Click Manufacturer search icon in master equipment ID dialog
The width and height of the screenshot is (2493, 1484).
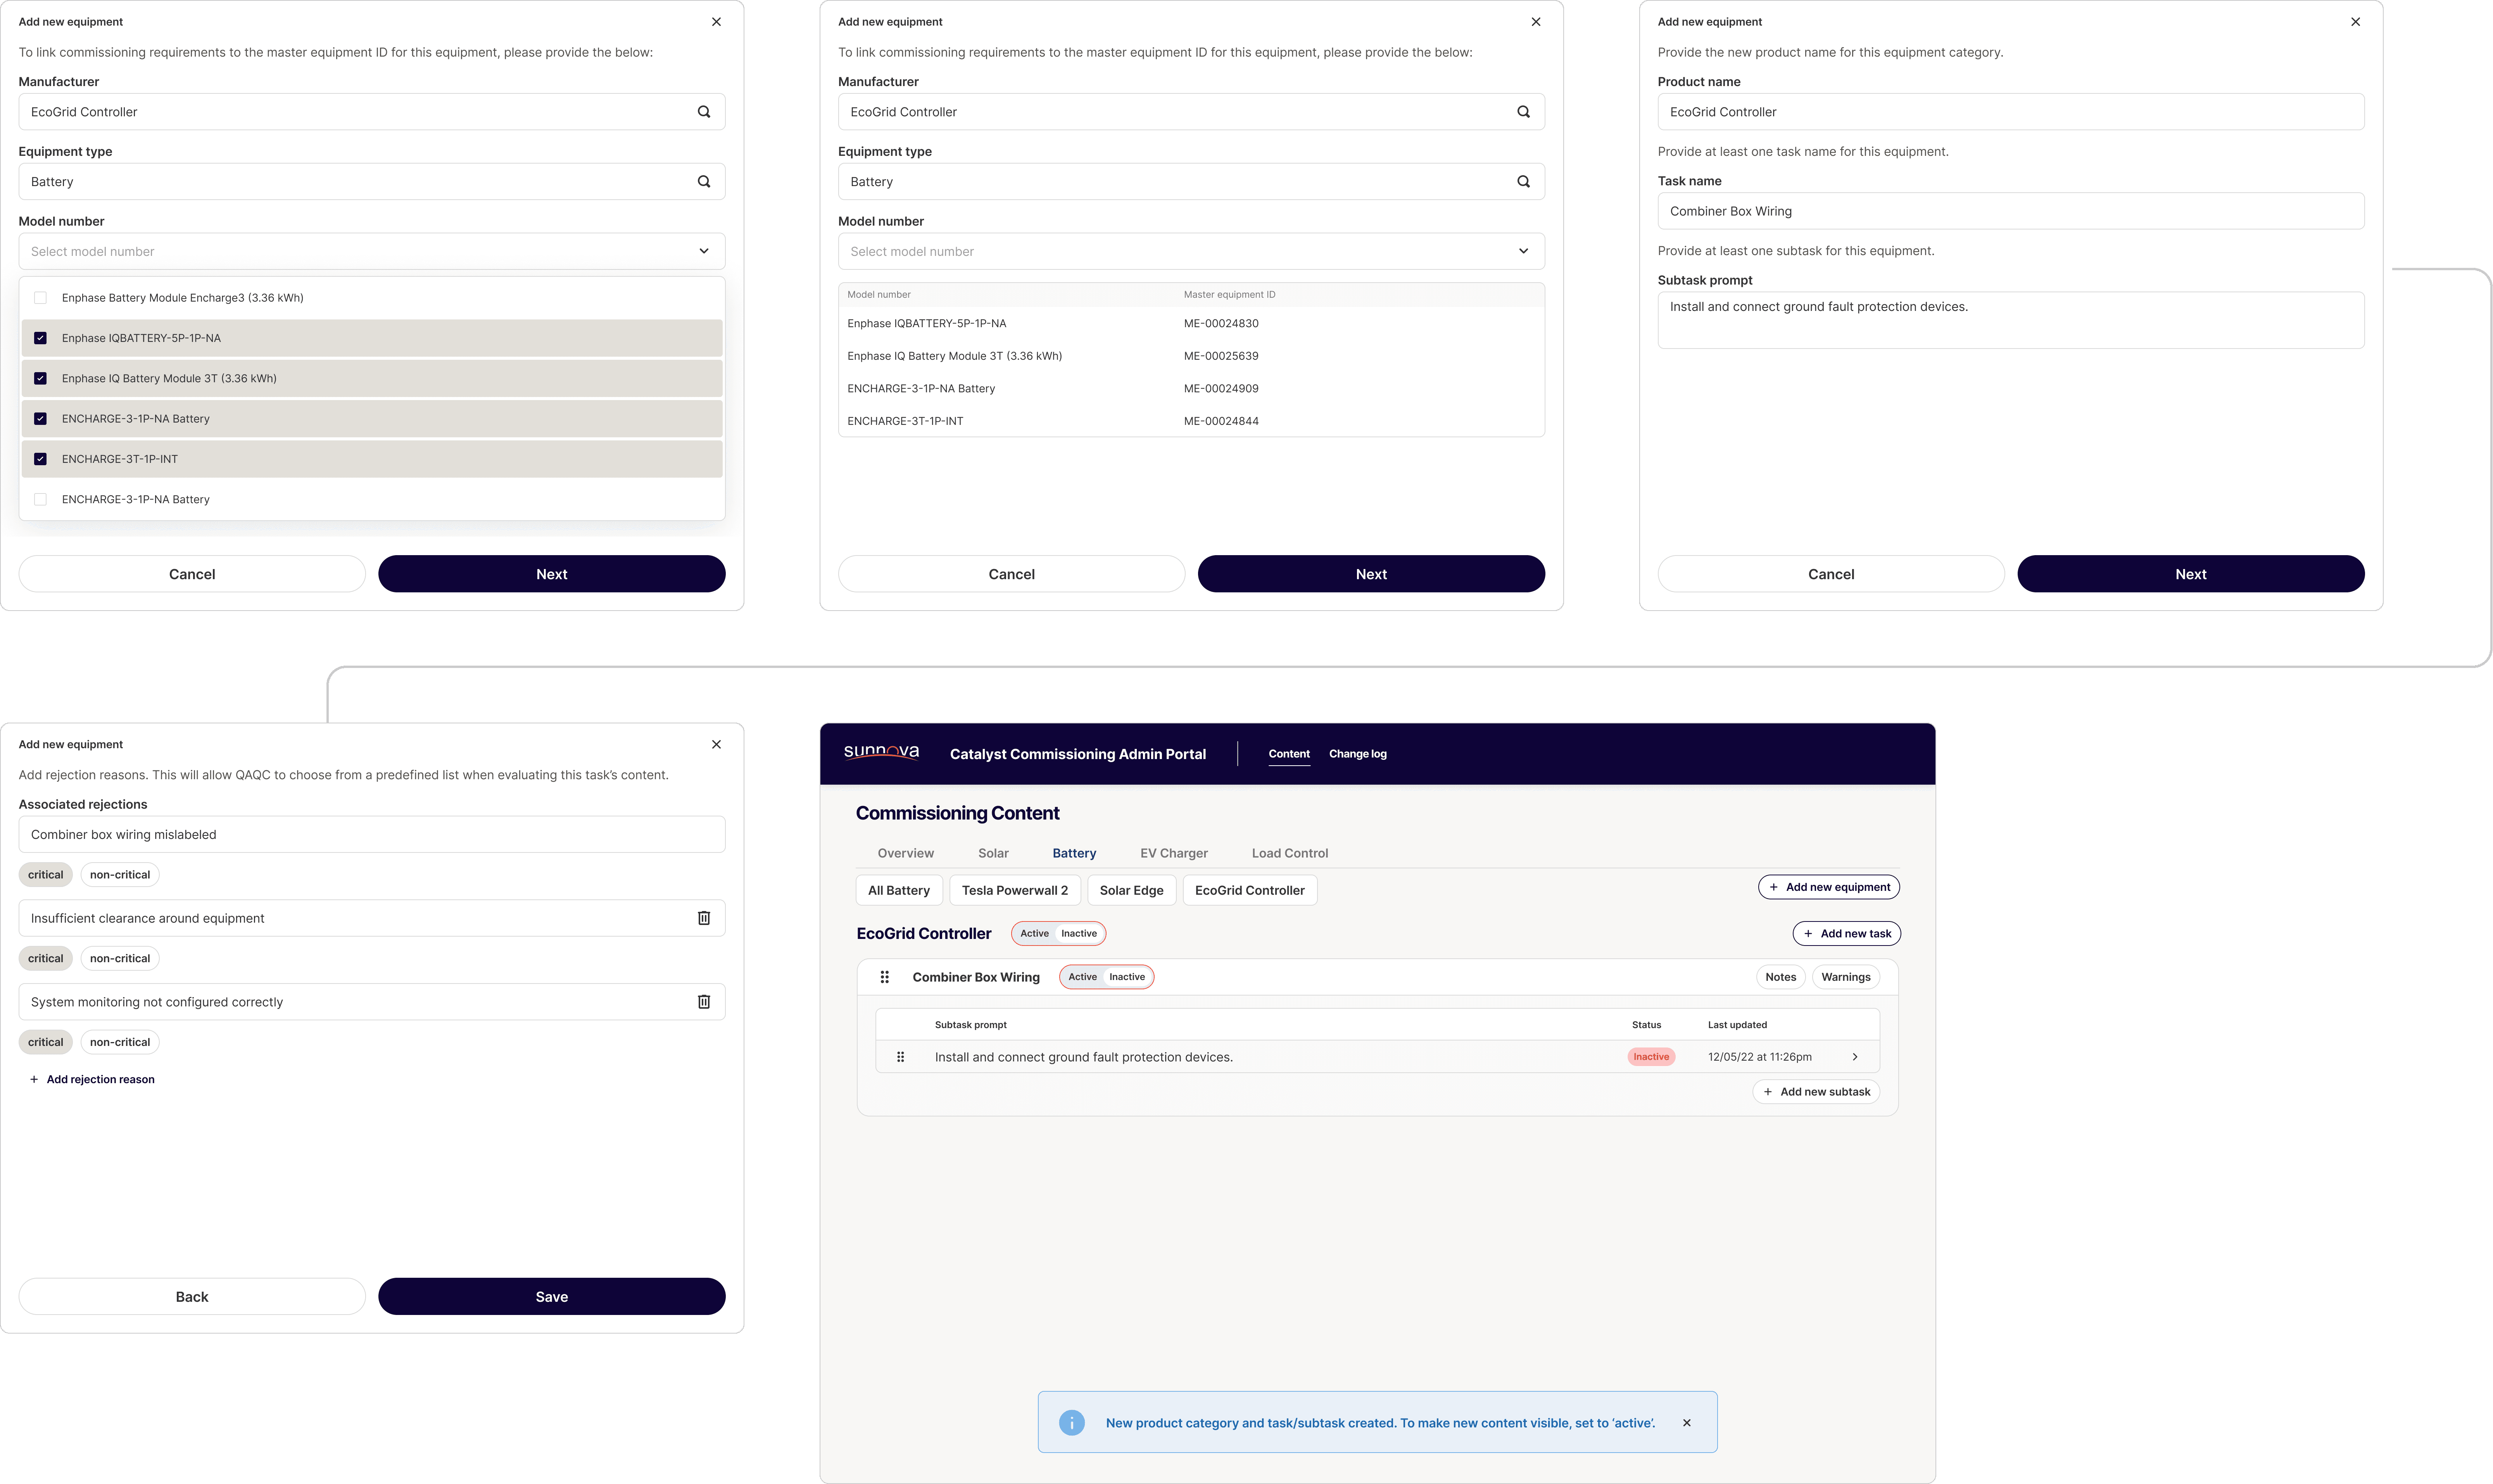coord(1523,112)
